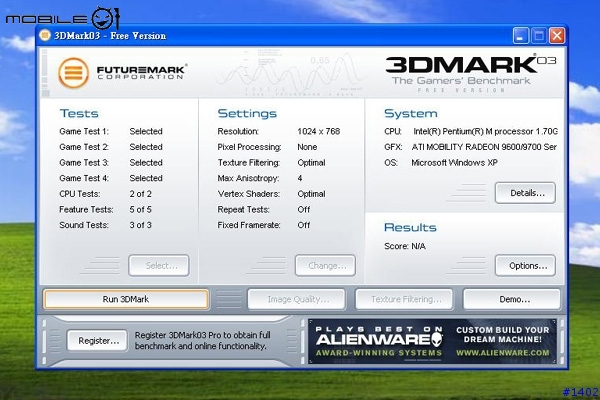Click the Futuremark orange logo icon
600x400 pixels.
[x=73, y=73]
